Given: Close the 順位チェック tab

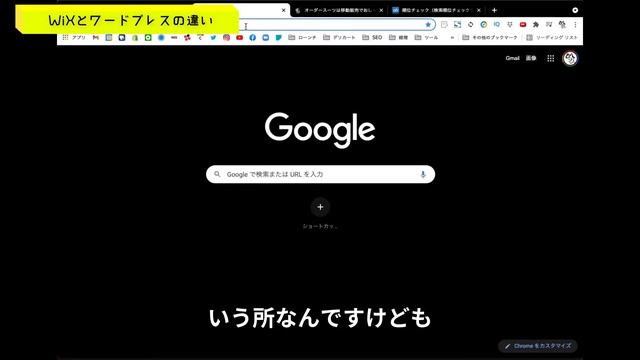Looking at the screenshot, I should (x=479, y=10).
